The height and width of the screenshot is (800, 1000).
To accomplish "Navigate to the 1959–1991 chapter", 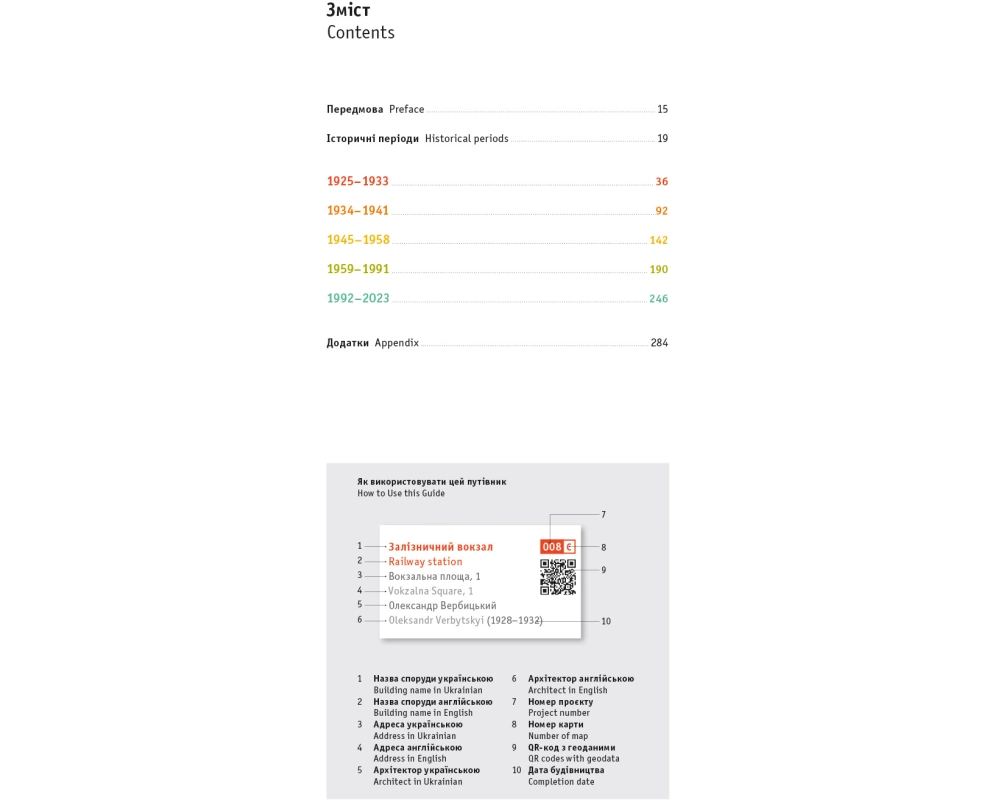I will (358, 269).
